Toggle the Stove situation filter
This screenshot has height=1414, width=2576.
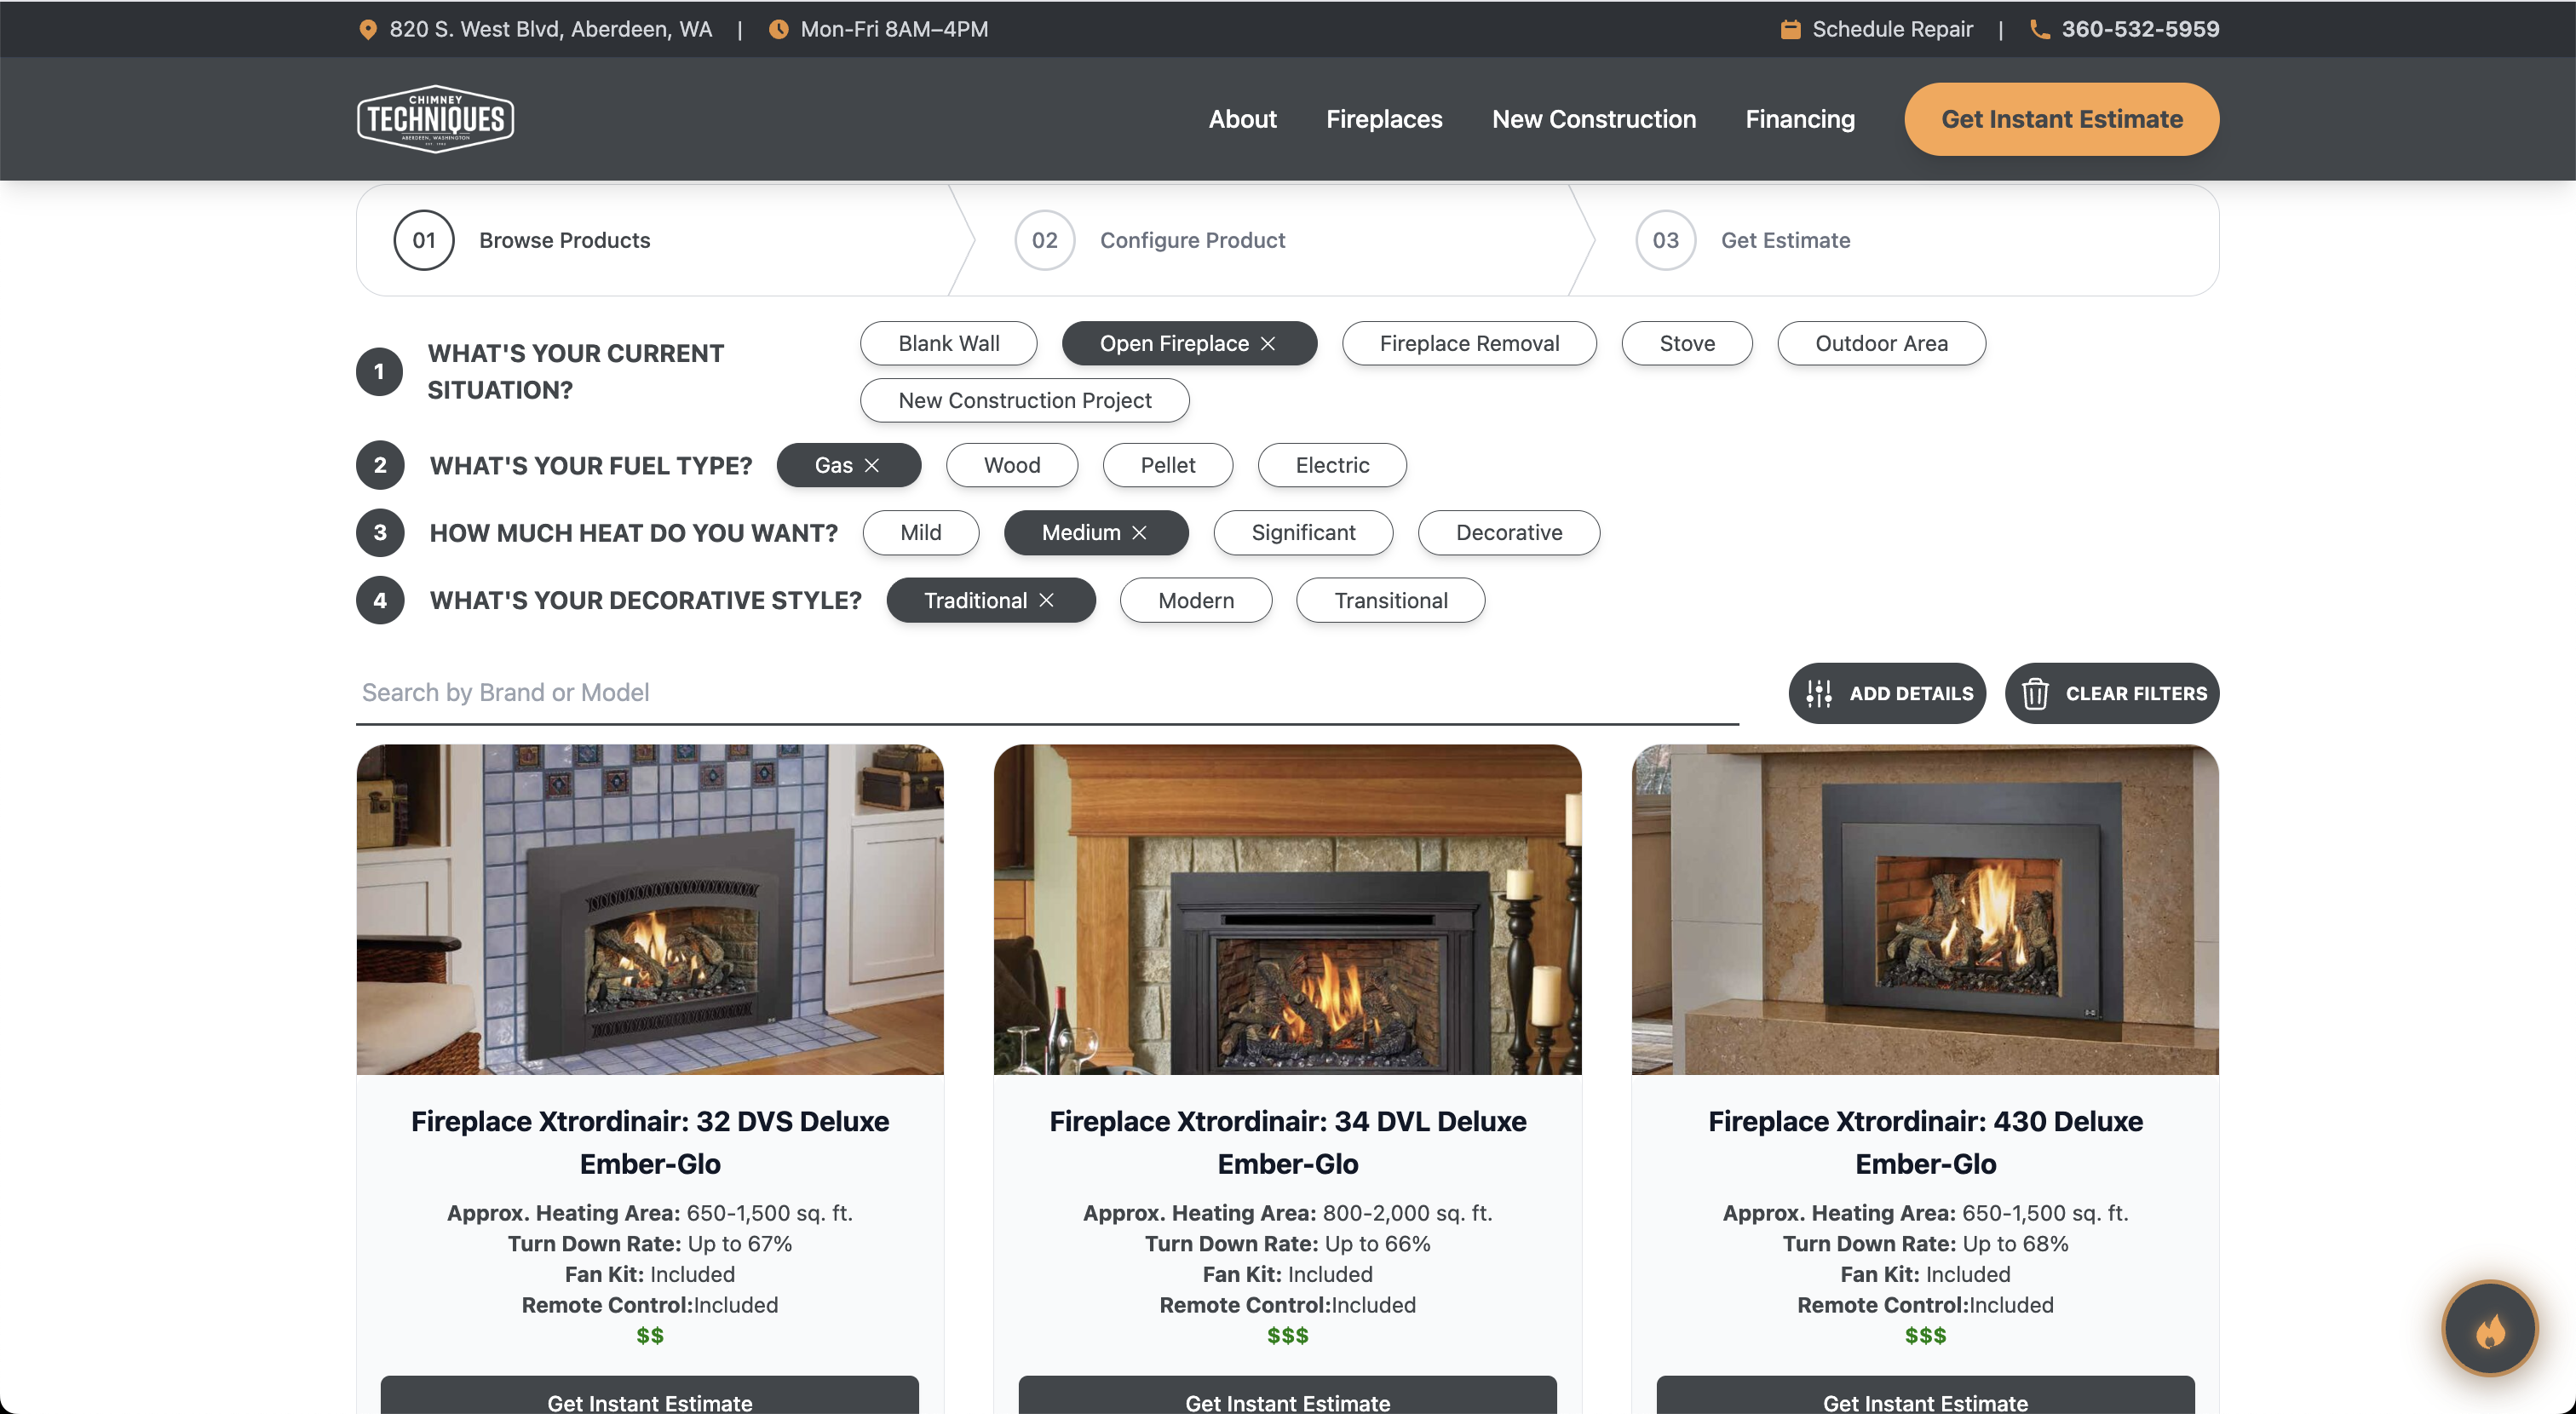1686,343
